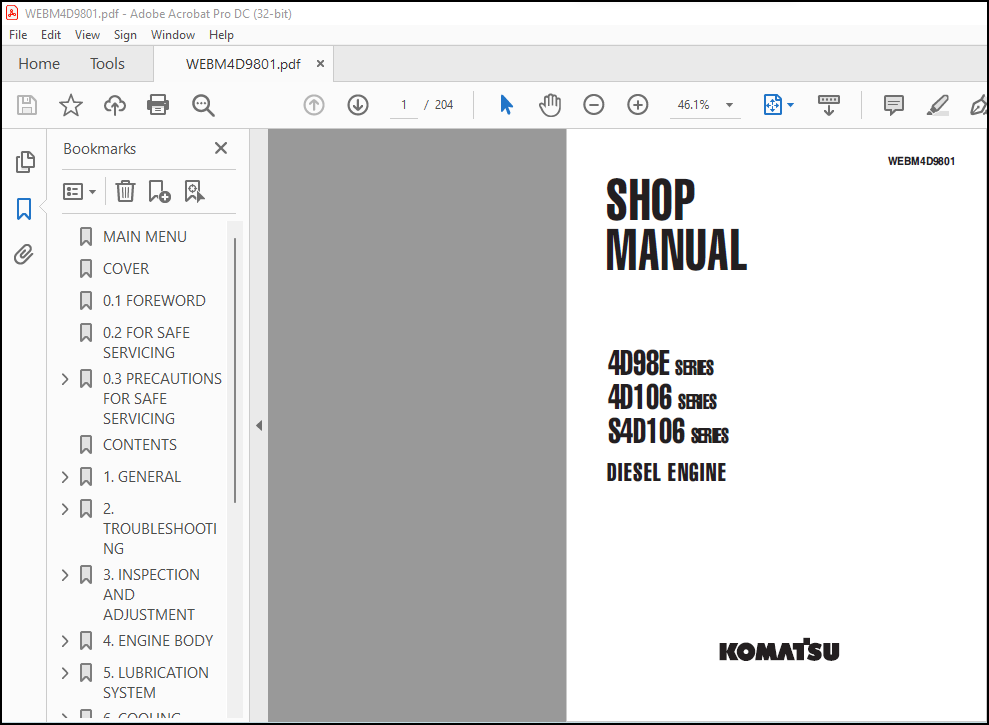This screenshot has height=725, width=989.
Task: Add file to starred with star icon
Action: click(71, 105)
